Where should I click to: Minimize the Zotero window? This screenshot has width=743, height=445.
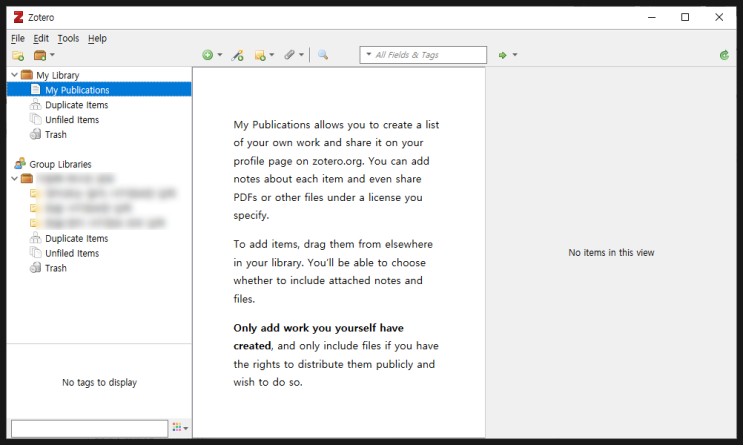pyautogui.click(x=652, y=18)
